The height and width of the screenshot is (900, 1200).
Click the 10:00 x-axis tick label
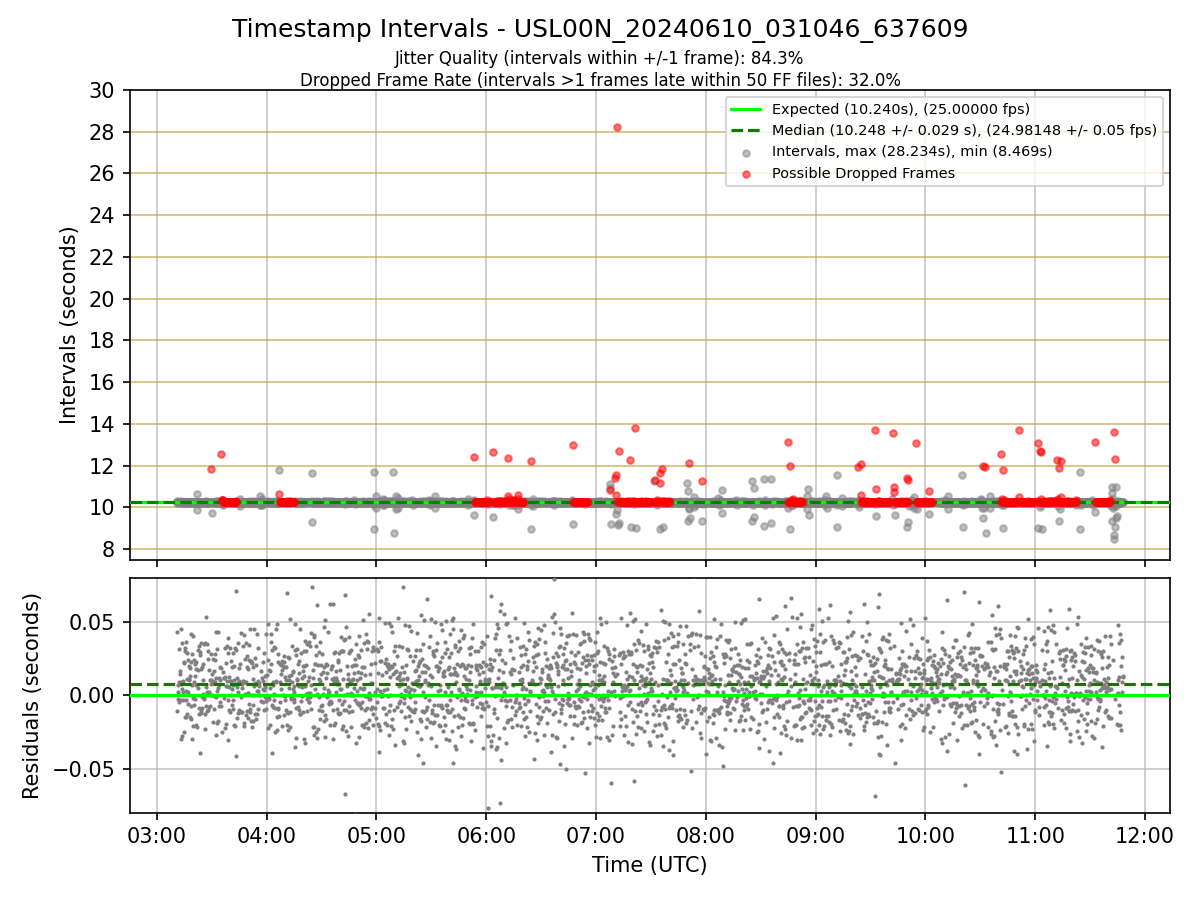[x=924, y=834]
